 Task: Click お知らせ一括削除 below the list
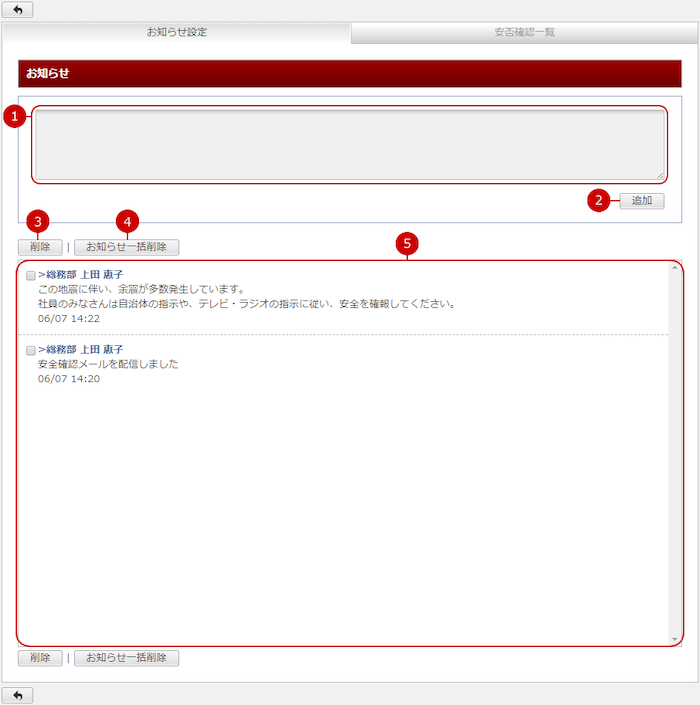(126, 658)
